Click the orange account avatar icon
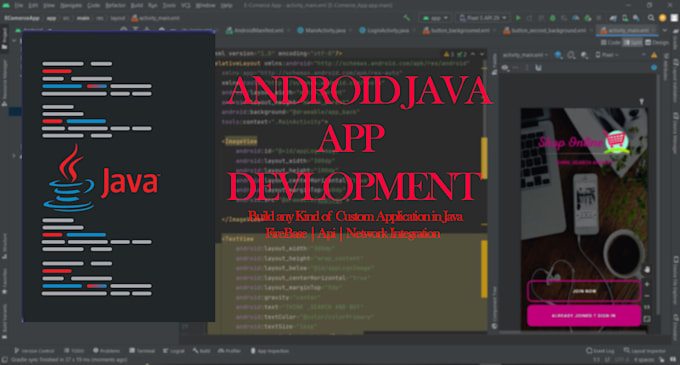 (662, 18)
